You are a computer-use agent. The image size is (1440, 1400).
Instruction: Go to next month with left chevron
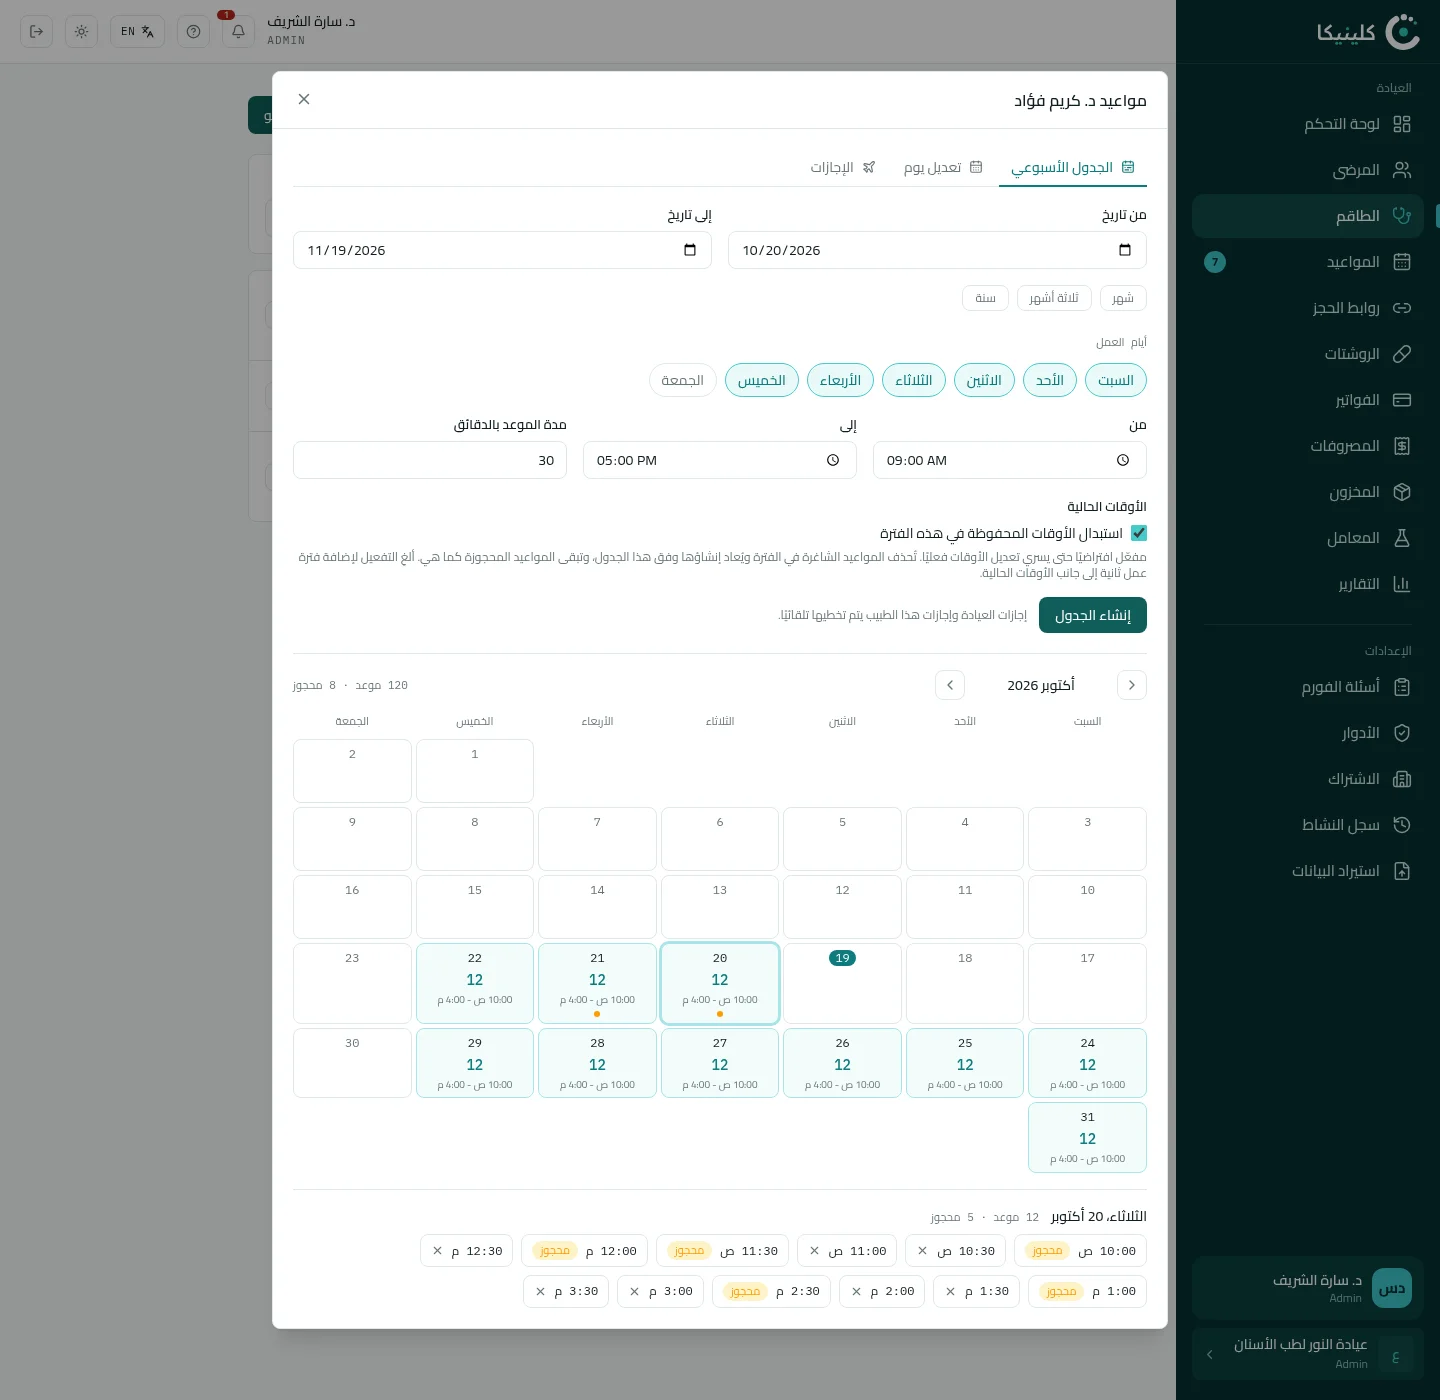coord(950,685)
